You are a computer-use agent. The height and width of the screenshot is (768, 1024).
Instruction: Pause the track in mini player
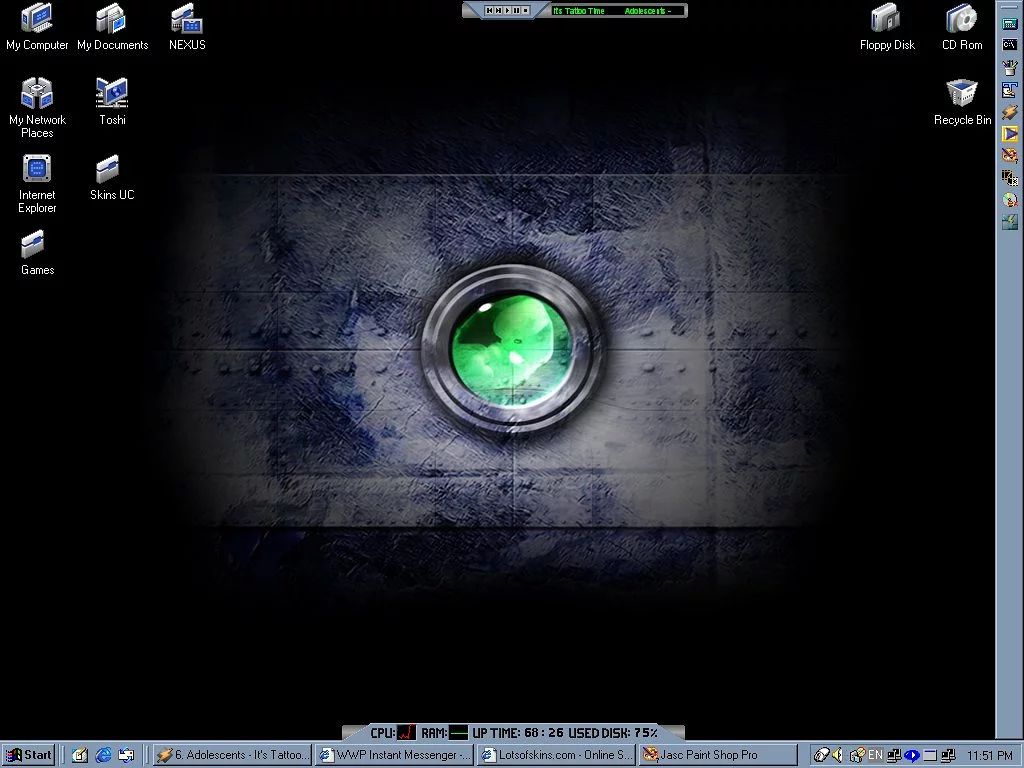[517, 10]
